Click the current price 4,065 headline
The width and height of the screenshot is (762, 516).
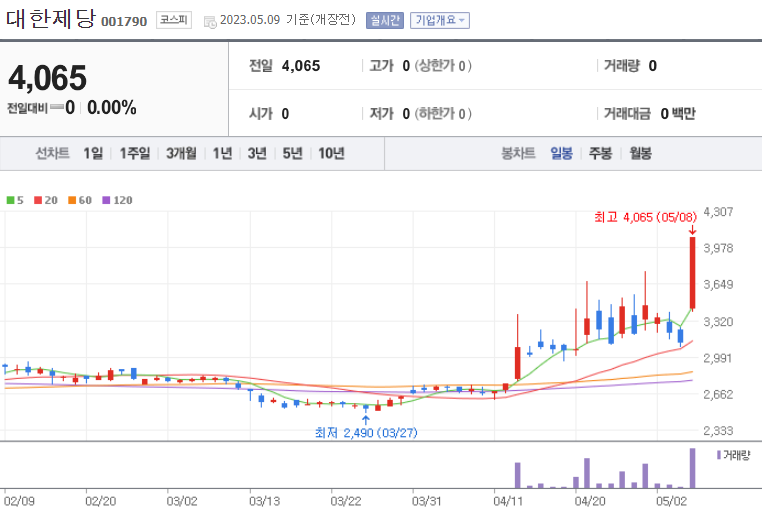point(48,78)
